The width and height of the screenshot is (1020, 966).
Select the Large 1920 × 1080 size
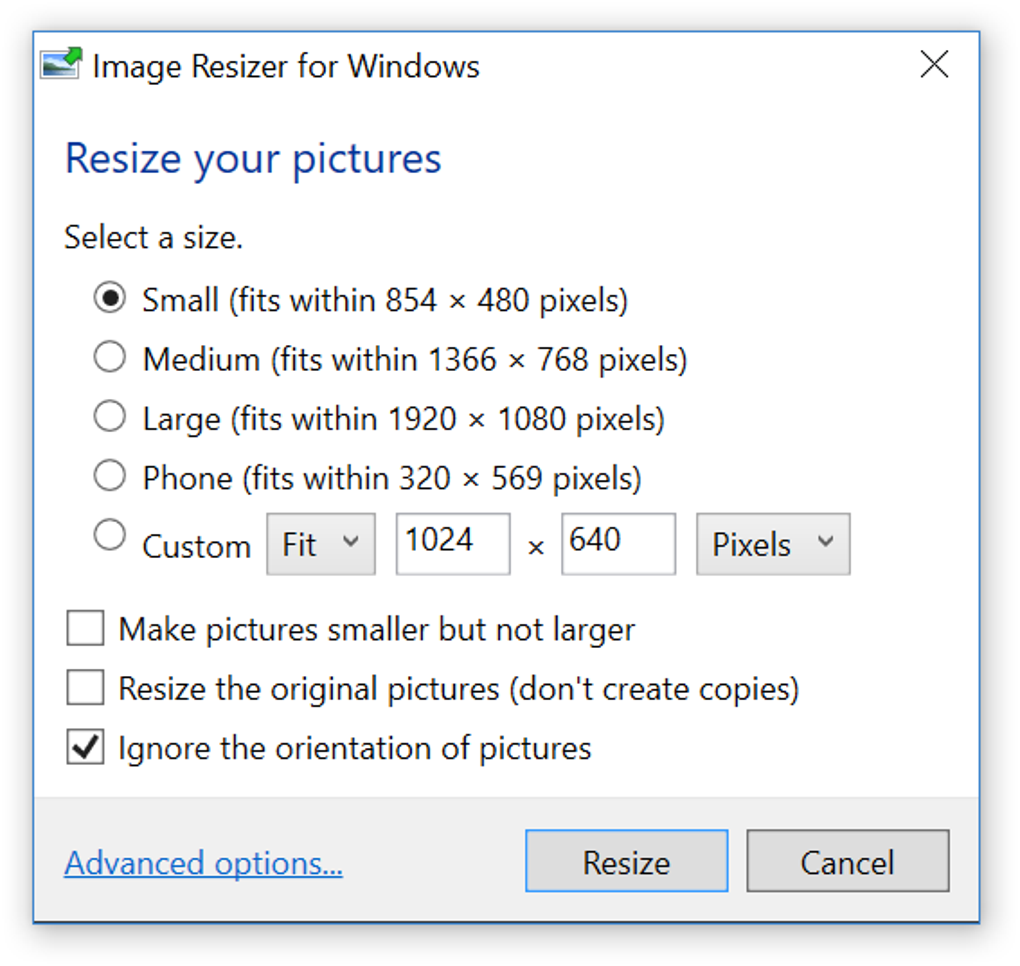coord(109,416)
